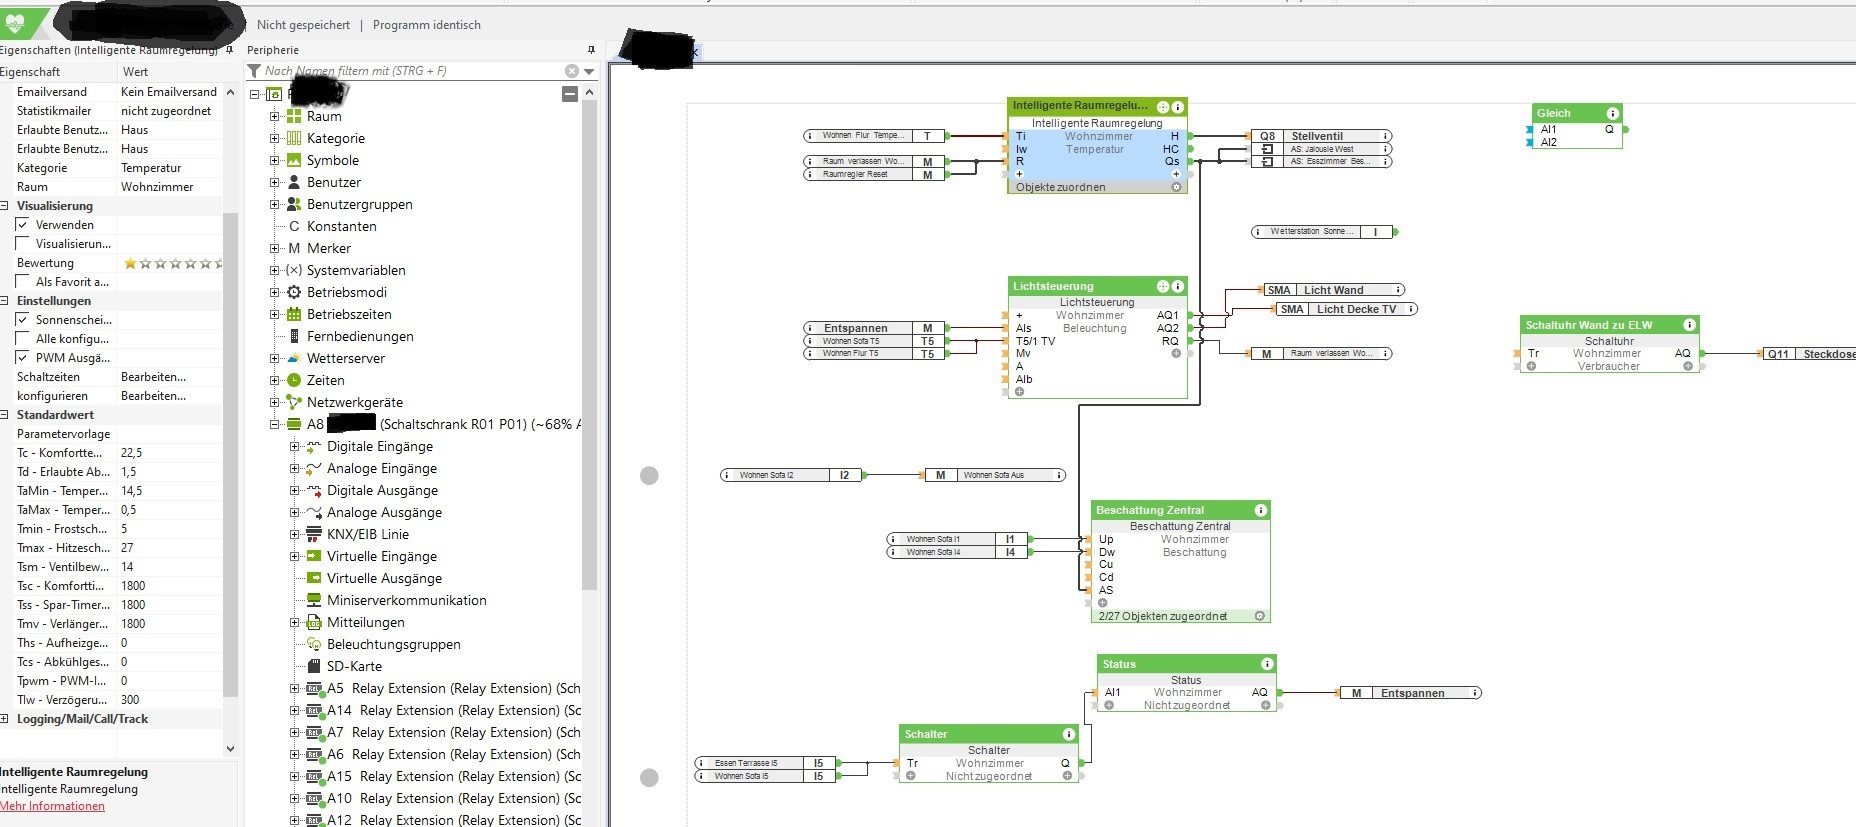Image resolution: width=1856 pixels, height=827 pixels.
Task: Collapse the Visualisierung properties section
Action: click(x=5, y=206)
